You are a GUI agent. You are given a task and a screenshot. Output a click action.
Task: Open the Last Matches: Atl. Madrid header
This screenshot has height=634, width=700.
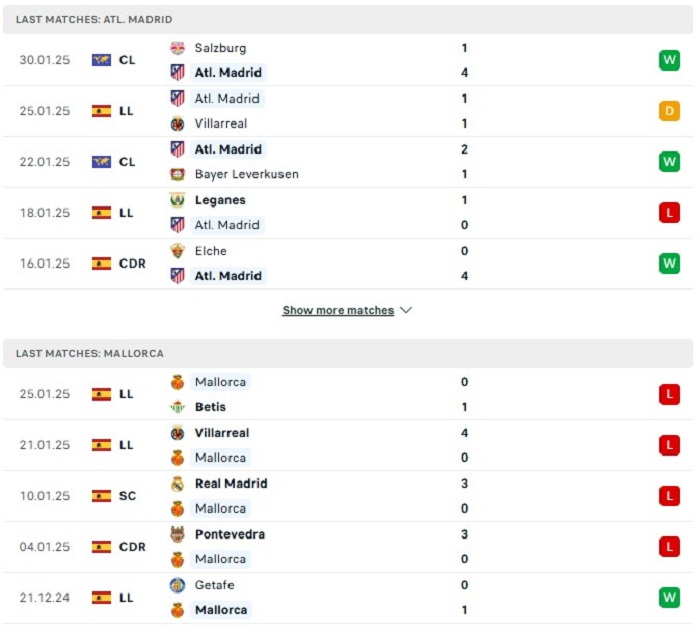(348, 20)
